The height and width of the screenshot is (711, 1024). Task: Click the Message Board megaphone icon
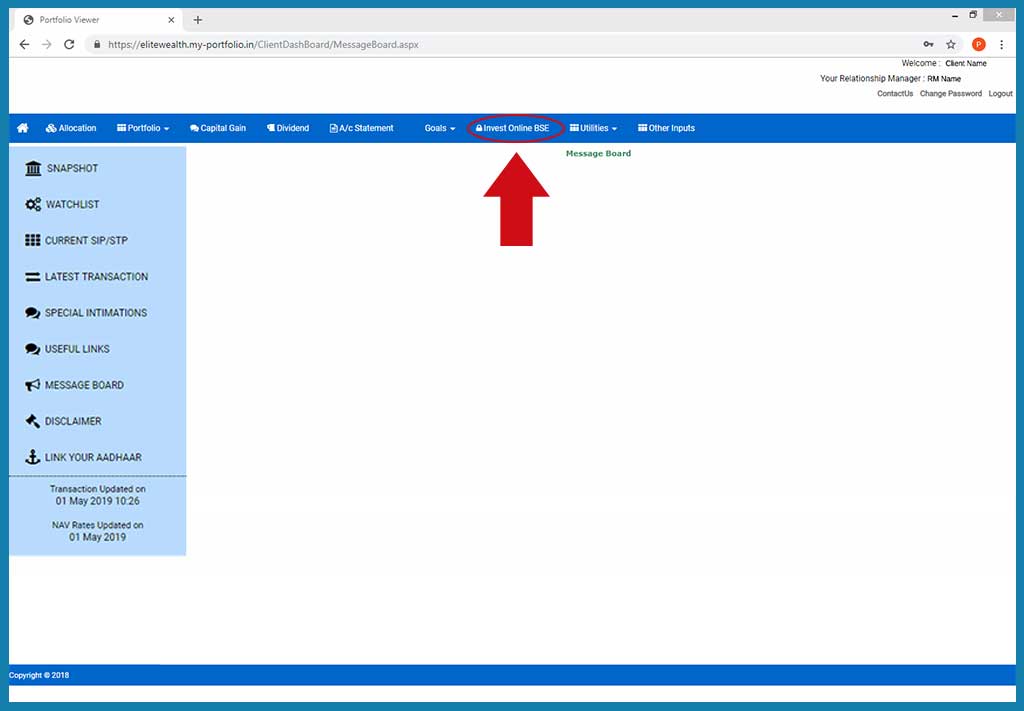click(33, 385)
